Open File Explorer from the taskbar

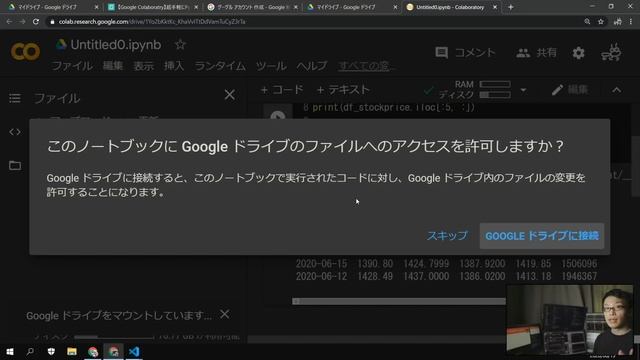coord(72,351)
